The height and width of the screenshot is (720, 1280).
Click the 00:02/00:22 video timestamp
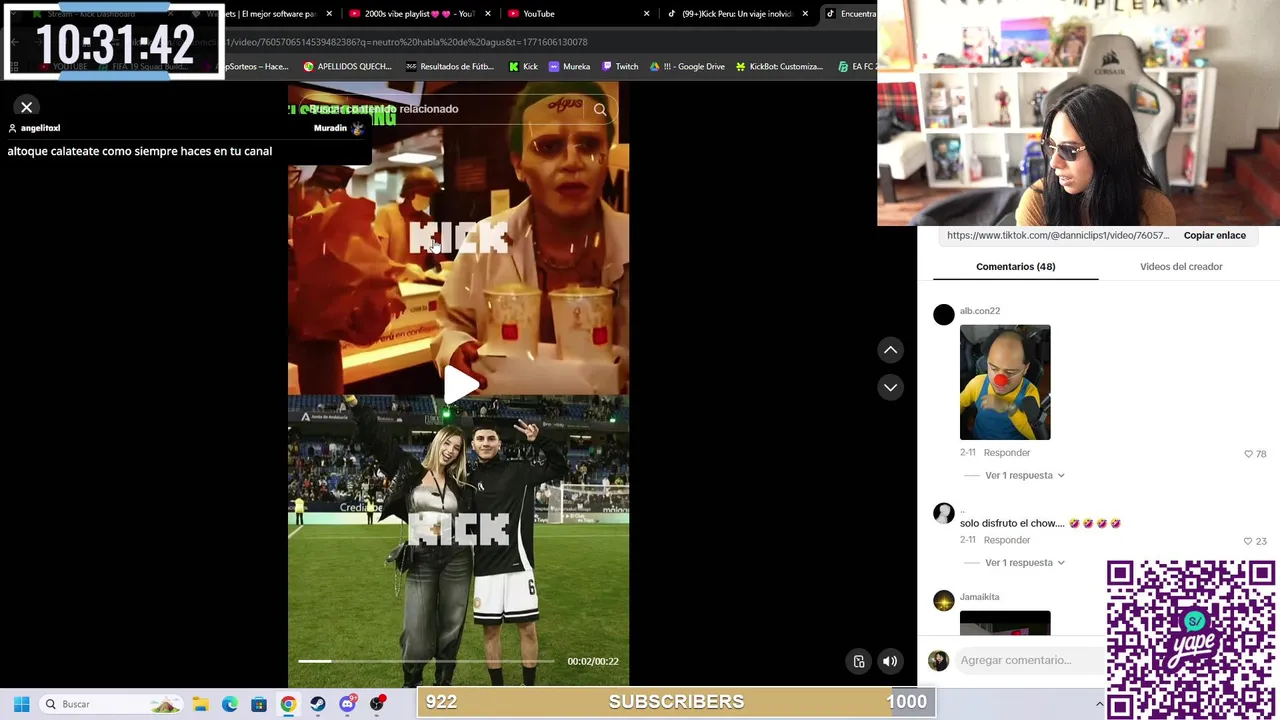593,661
